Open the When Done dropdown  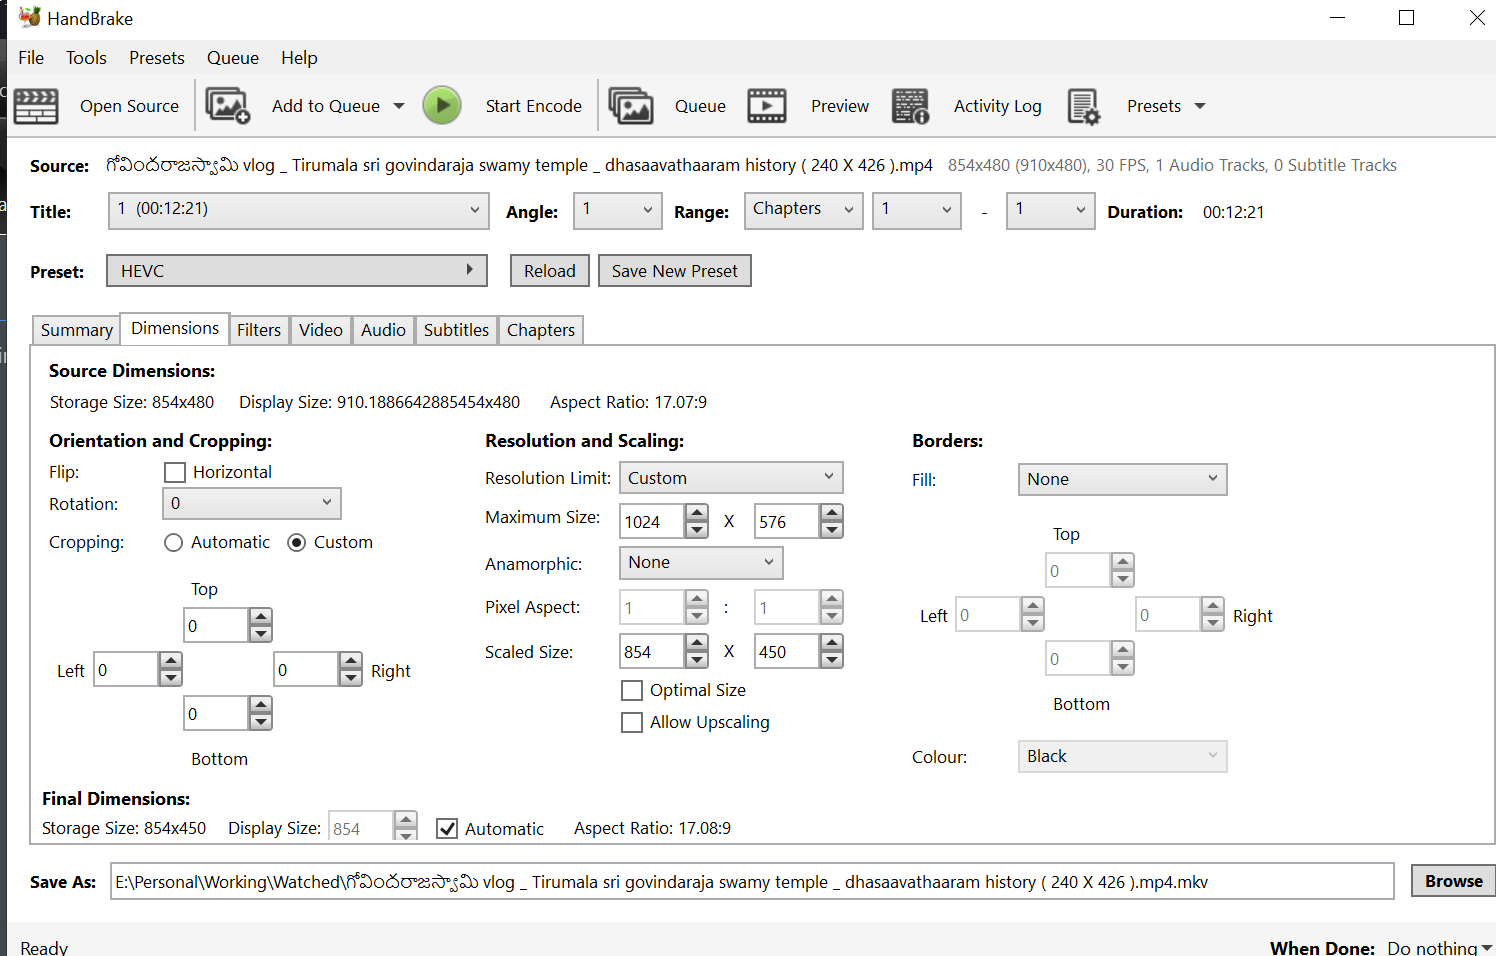[x=1439, y=947]
